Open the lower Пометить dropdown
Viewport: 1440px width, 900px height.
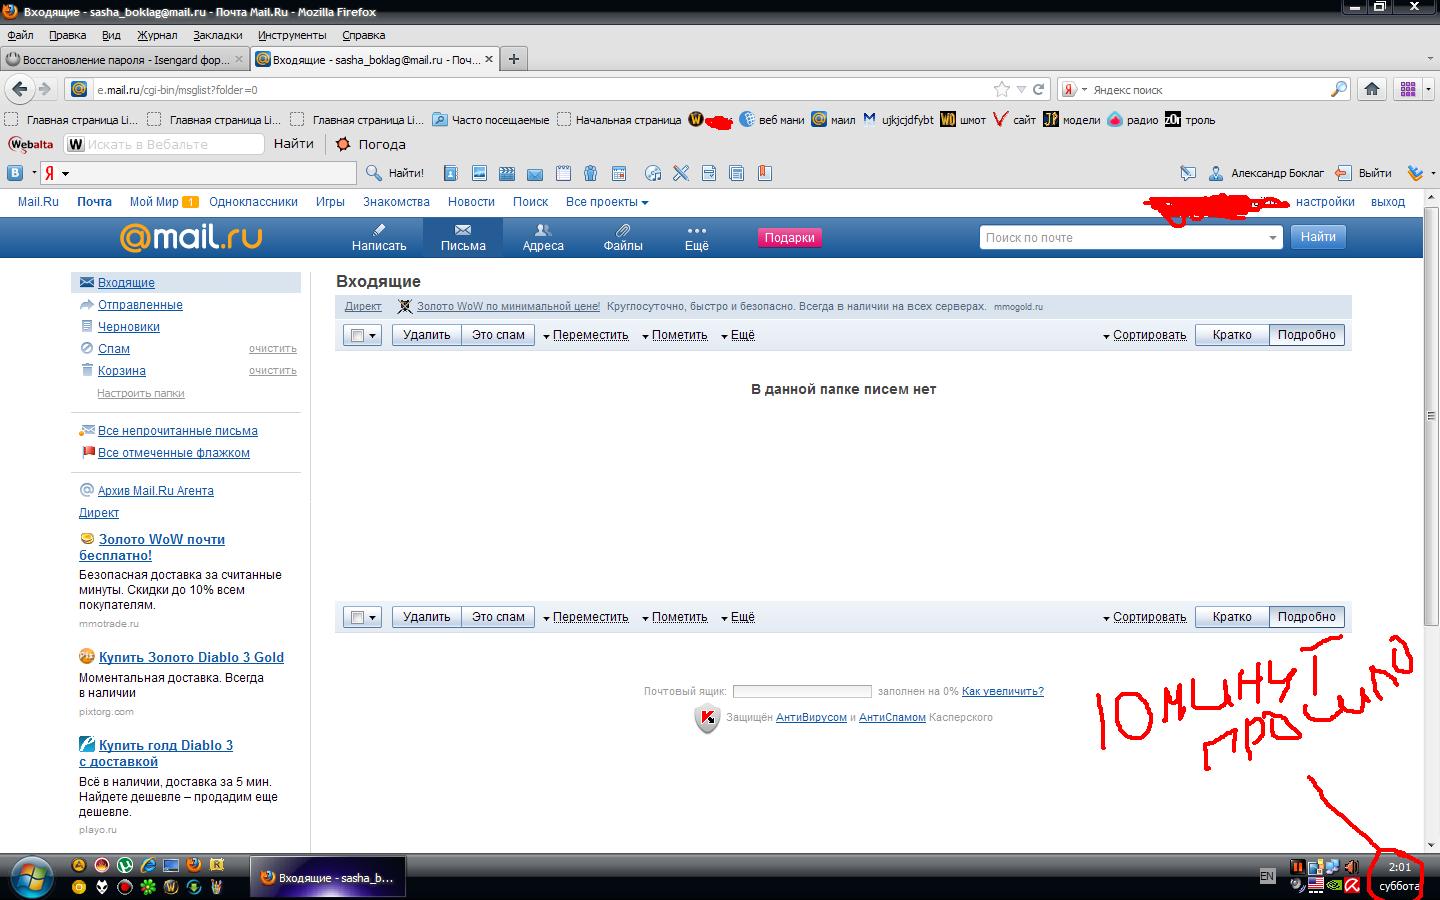[x=674, y=617]
